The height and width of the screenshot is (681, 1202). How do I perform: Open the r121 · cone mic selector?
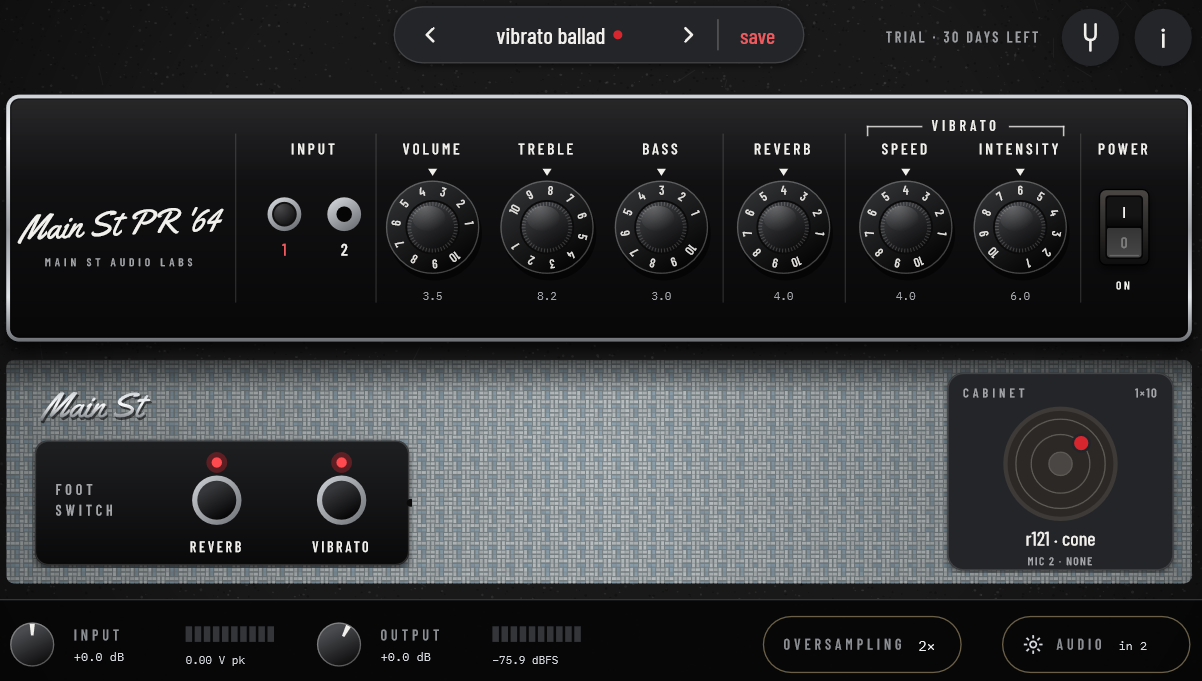point(1060,540)
